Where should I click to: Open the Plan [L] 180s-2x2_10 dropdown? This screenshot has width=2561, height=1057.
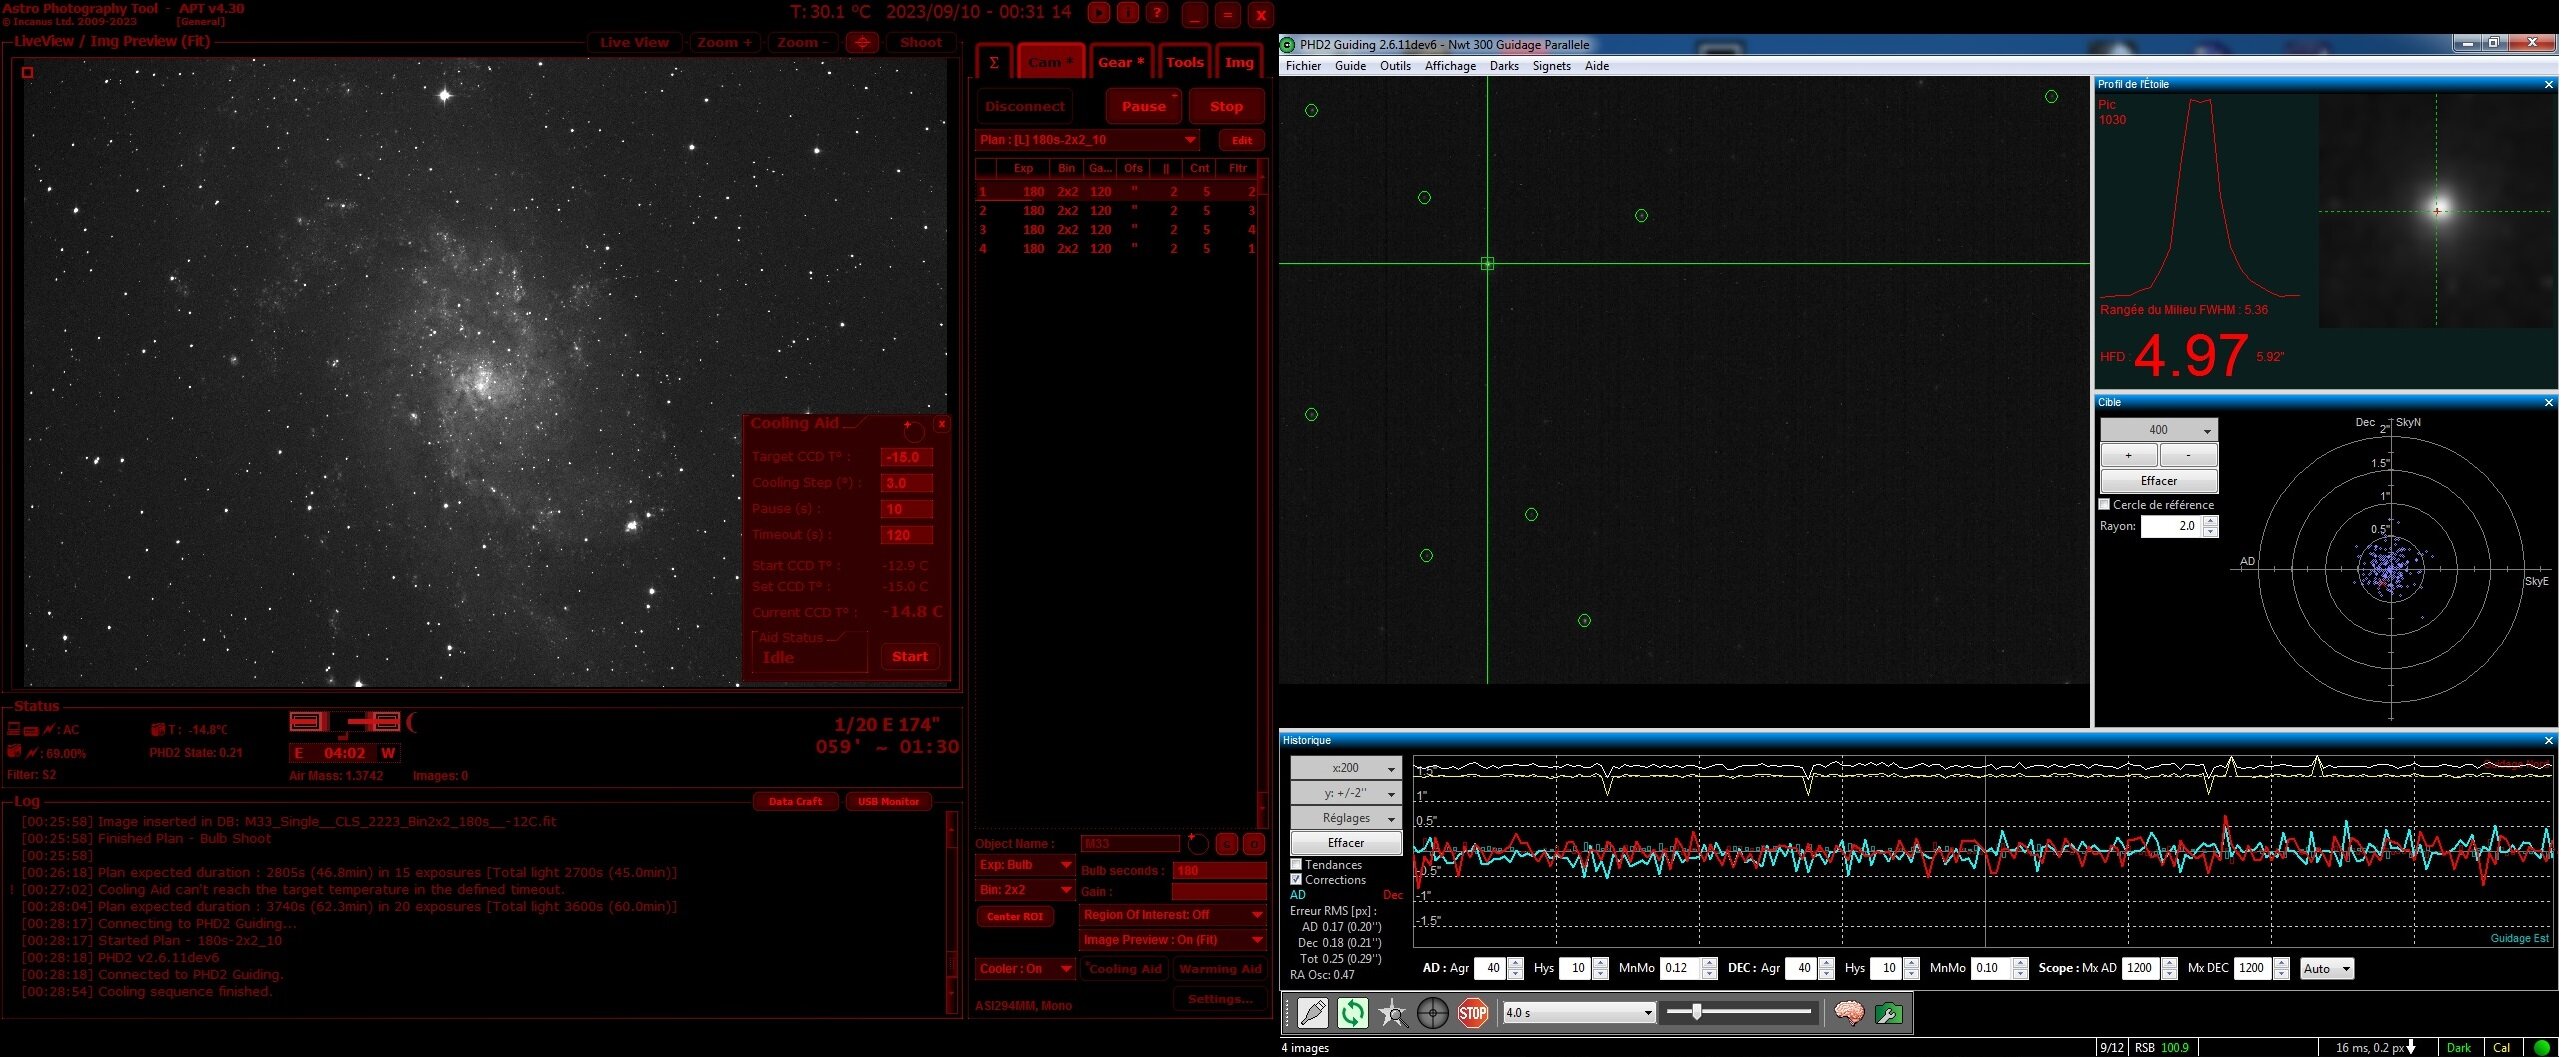point(1087,140)
